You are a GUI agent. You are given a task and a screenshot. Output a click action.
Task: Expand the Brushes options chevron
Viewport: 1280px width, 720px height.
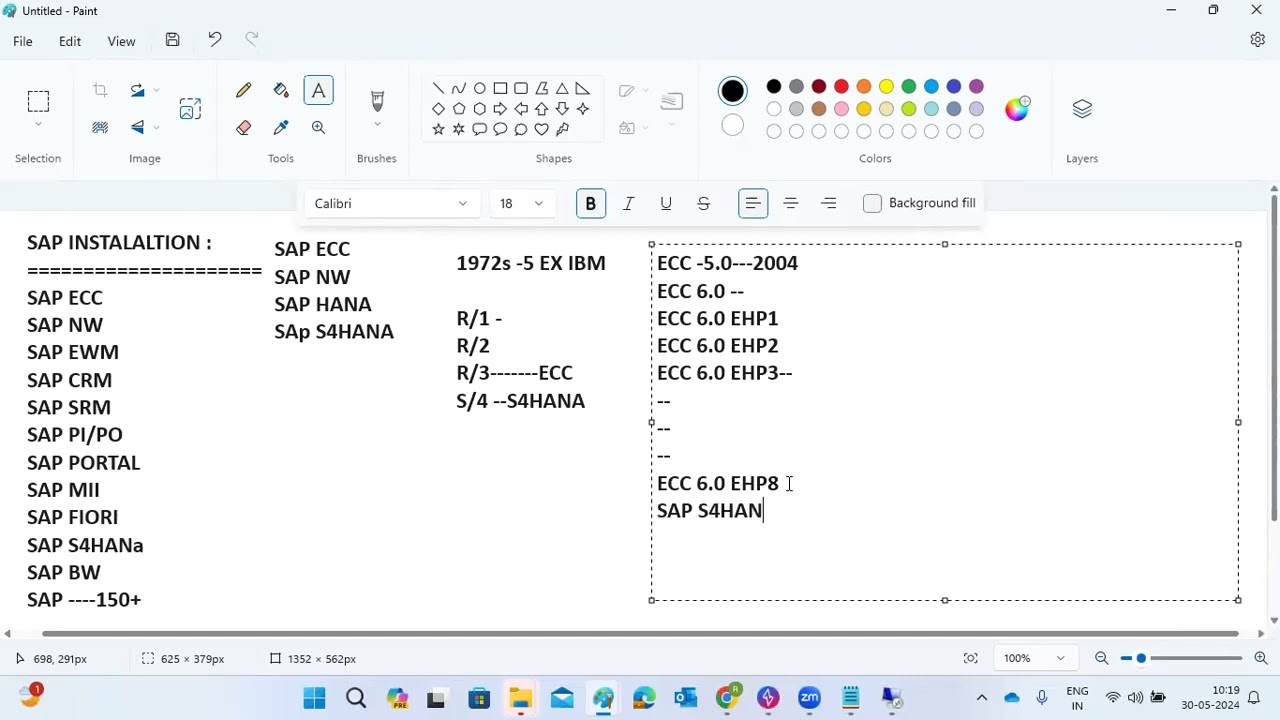click(377, 125)
